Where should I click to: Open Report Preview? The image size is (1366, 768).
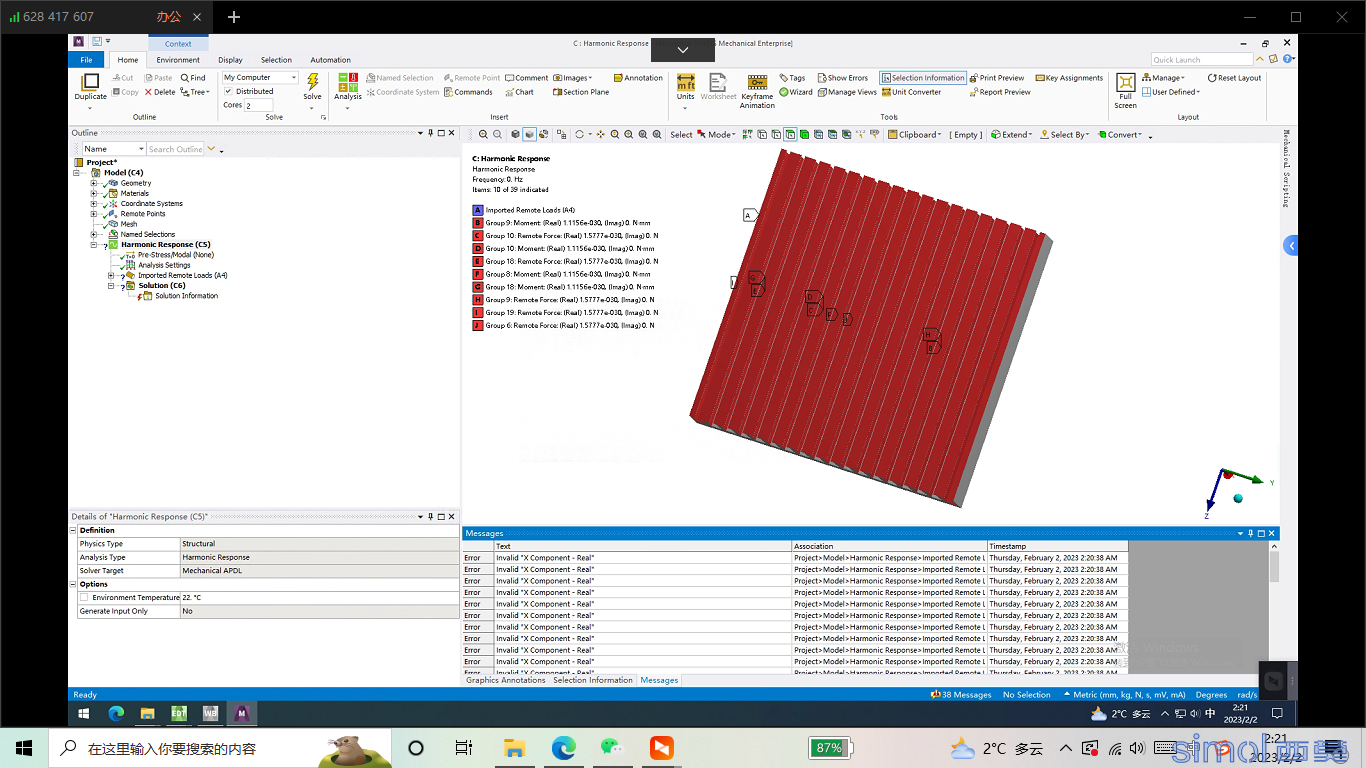tap(1000, 92)
